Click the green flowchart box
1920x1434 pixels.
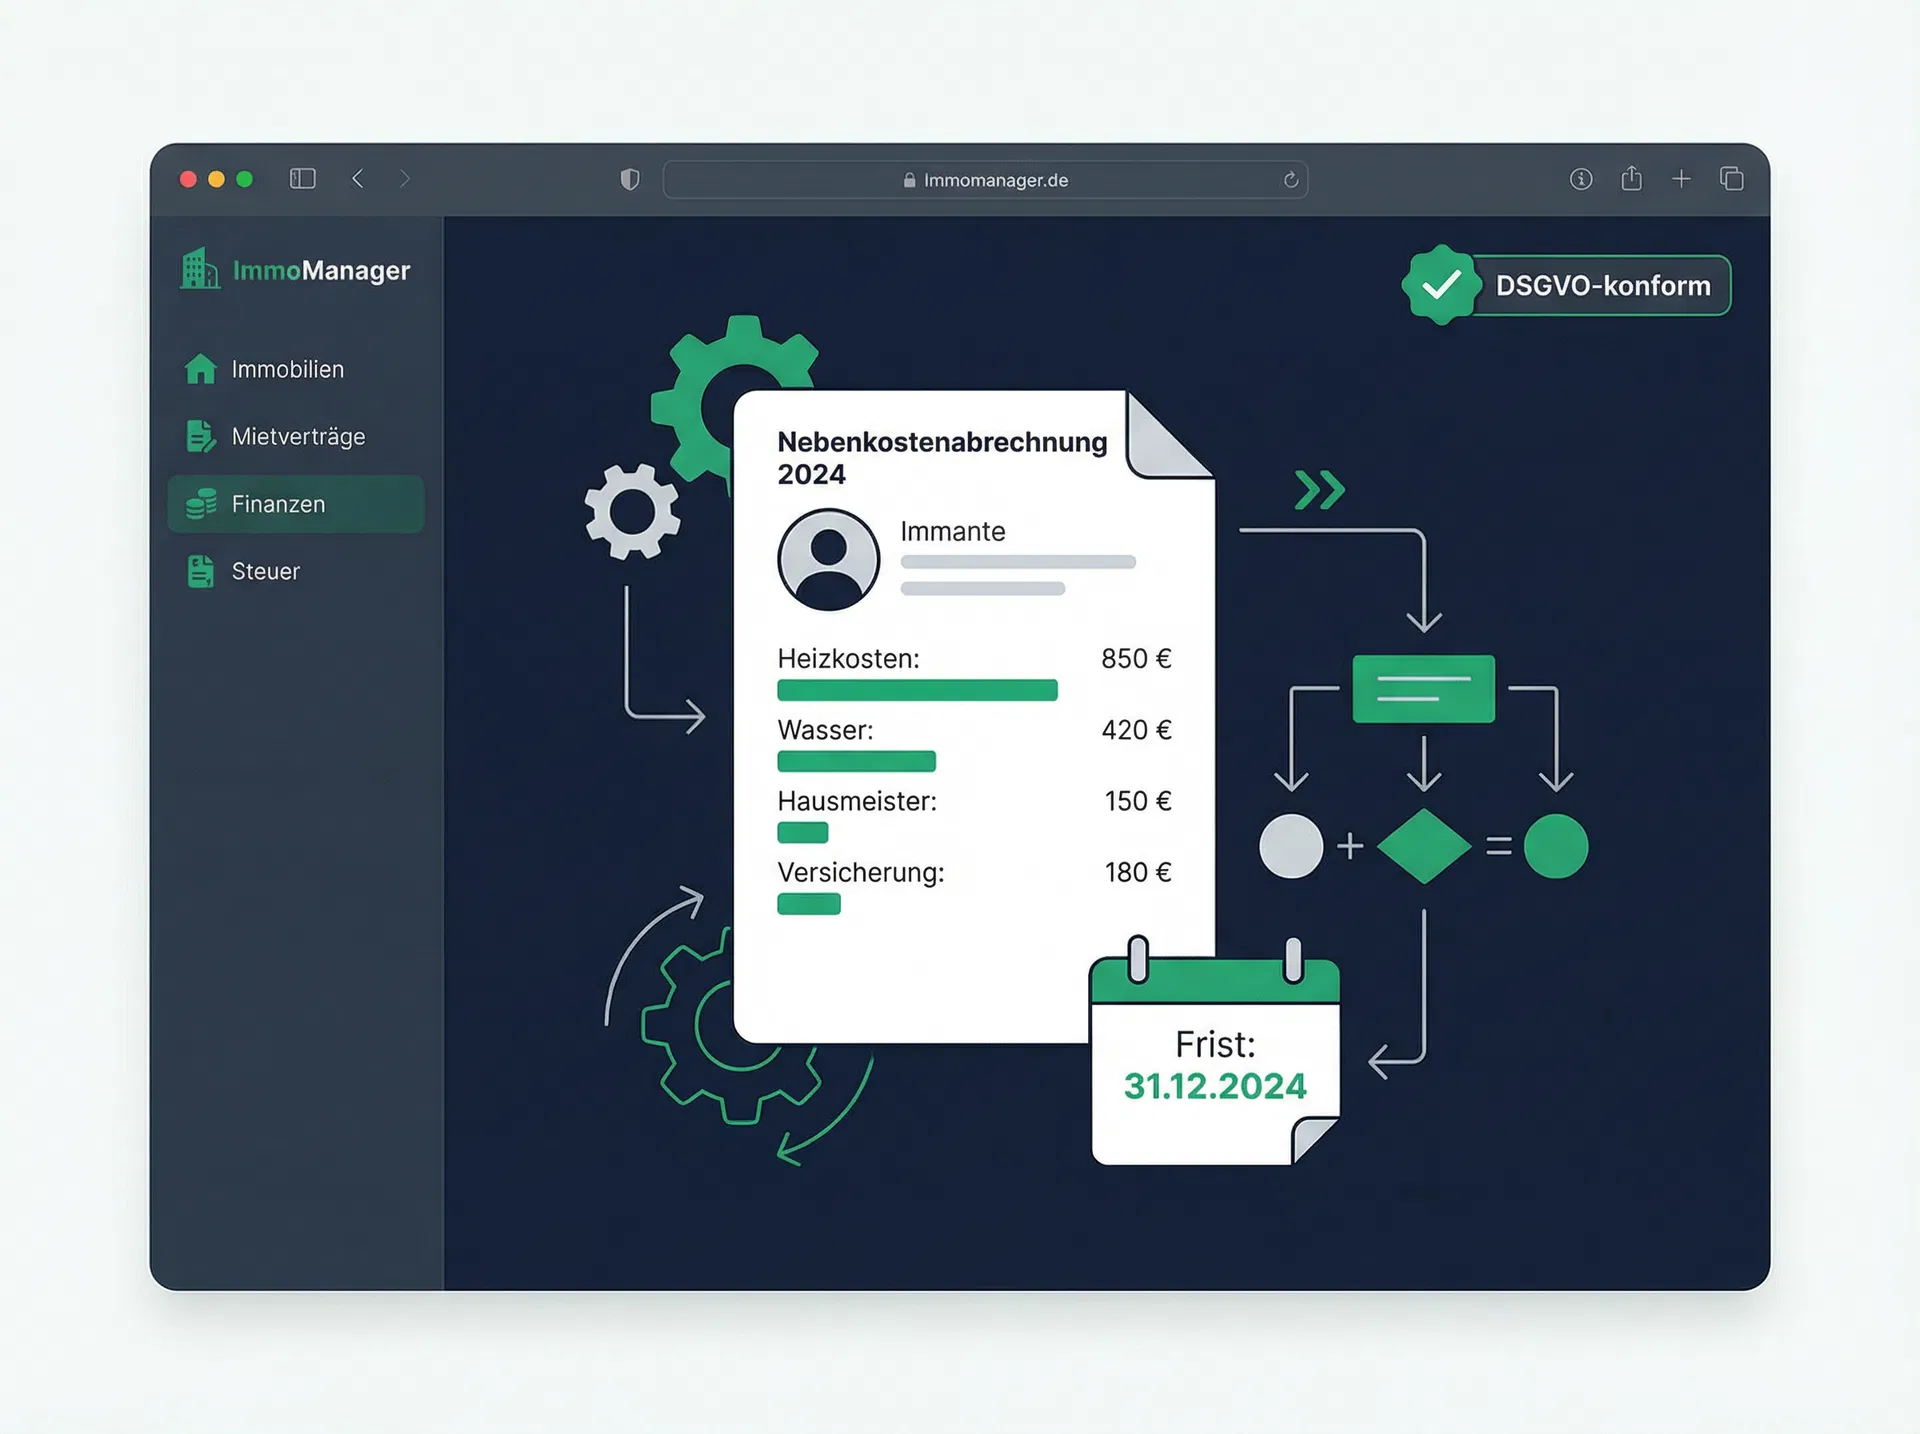(1422, 689)
